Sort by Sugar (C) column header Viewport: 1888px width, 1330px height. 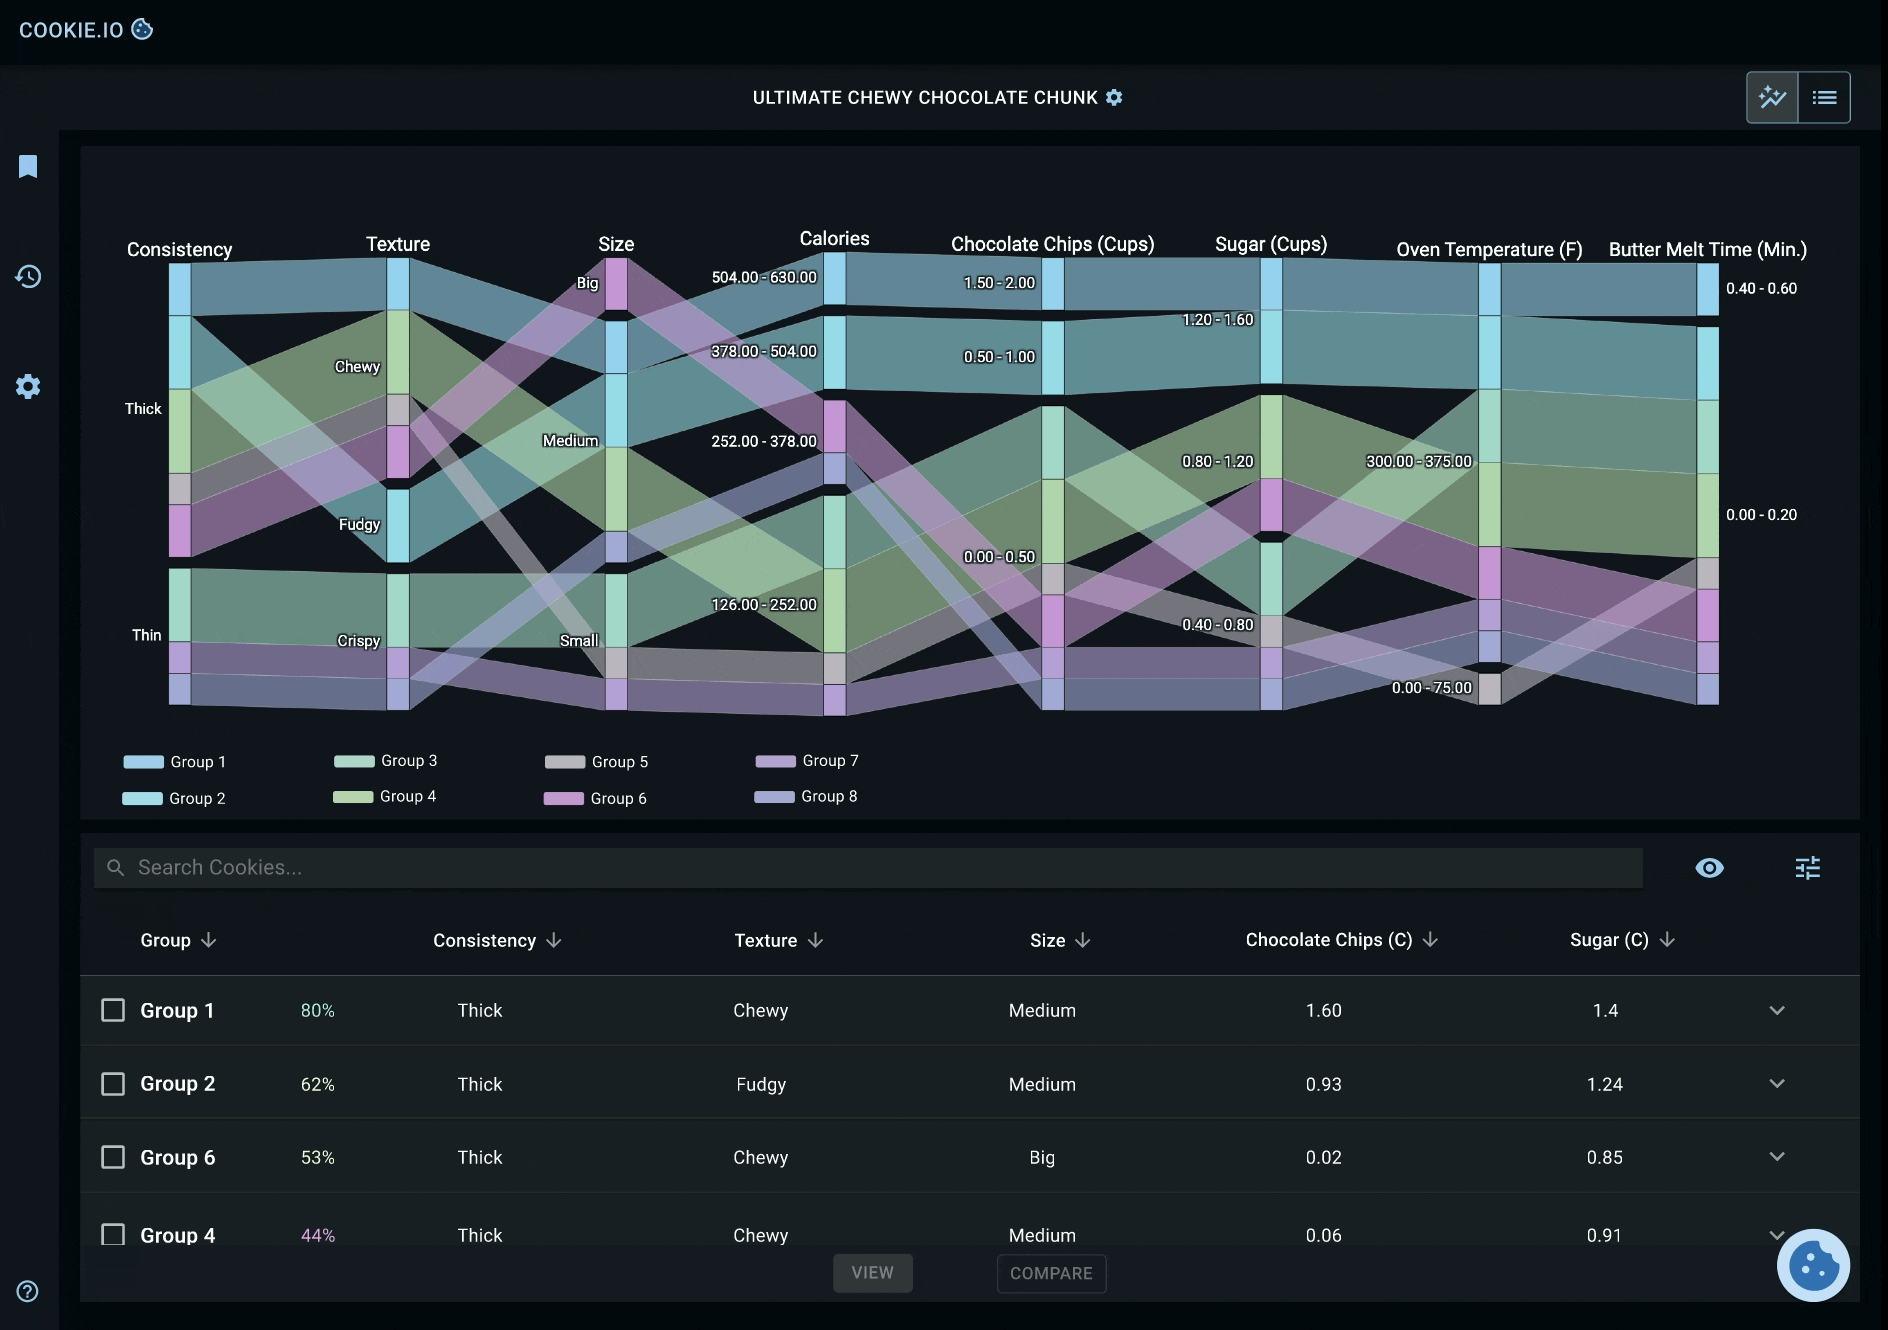point(1622,940)
